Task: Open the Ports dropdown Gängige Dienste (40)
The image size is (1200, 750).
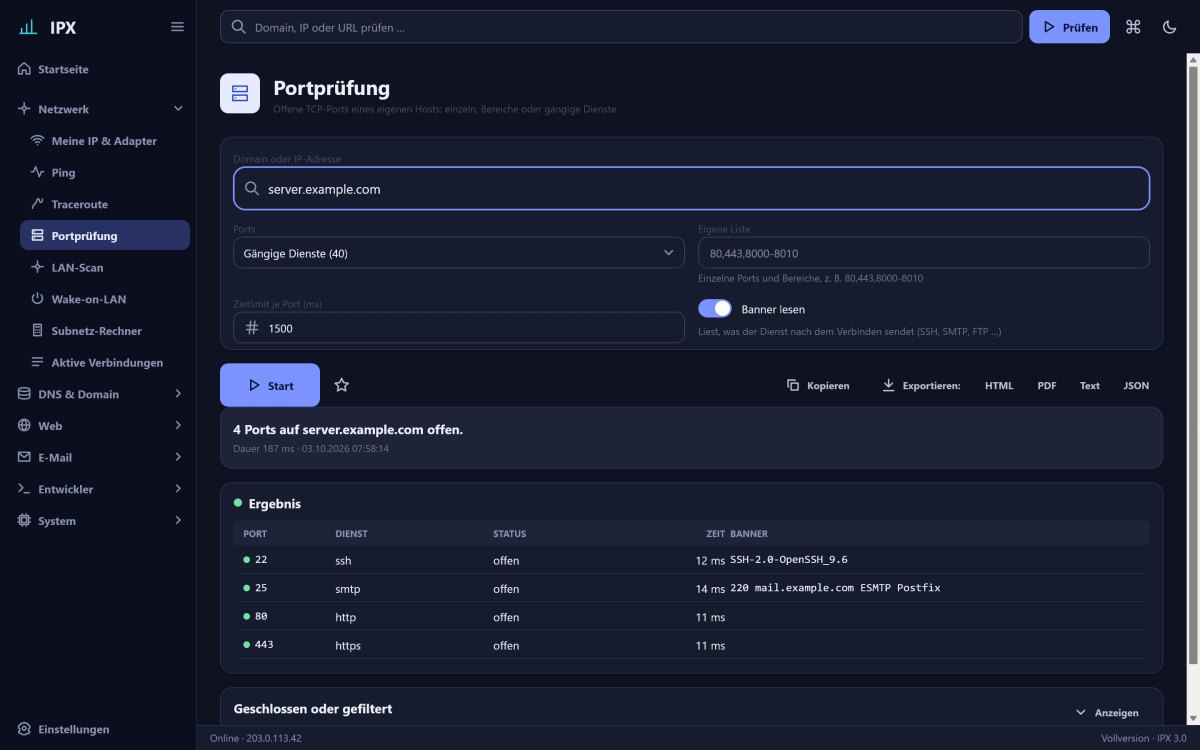Action: (459, 253)
